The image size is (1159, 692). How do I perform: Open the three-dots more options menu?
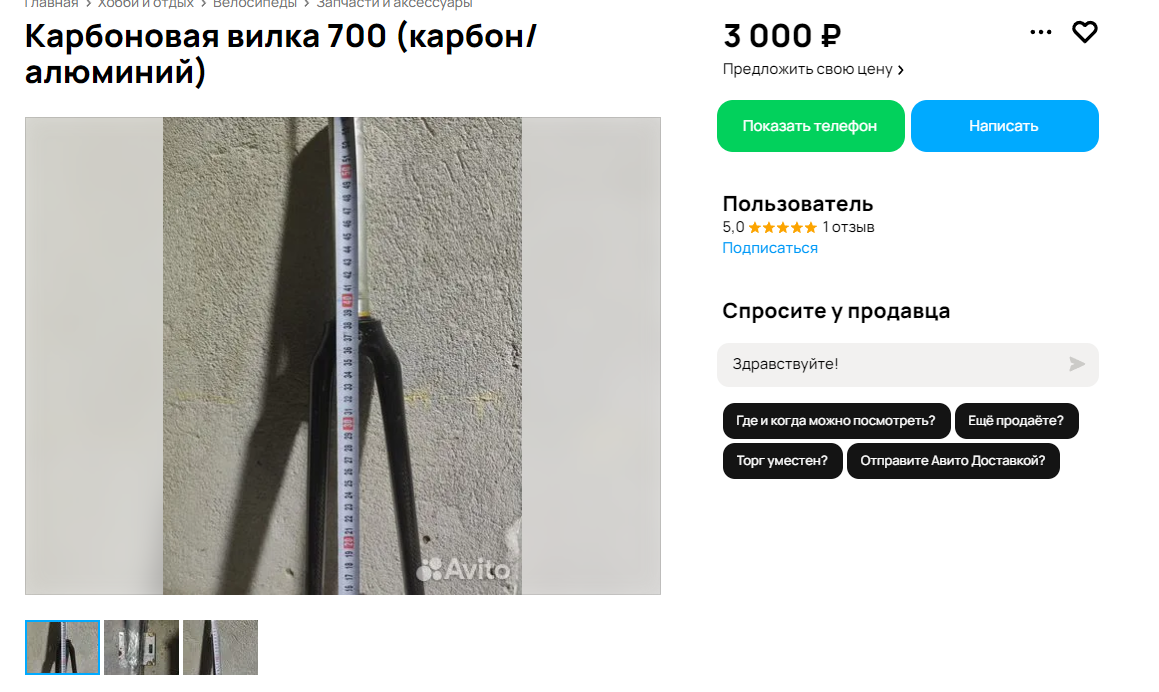[x=1041, y=33]
